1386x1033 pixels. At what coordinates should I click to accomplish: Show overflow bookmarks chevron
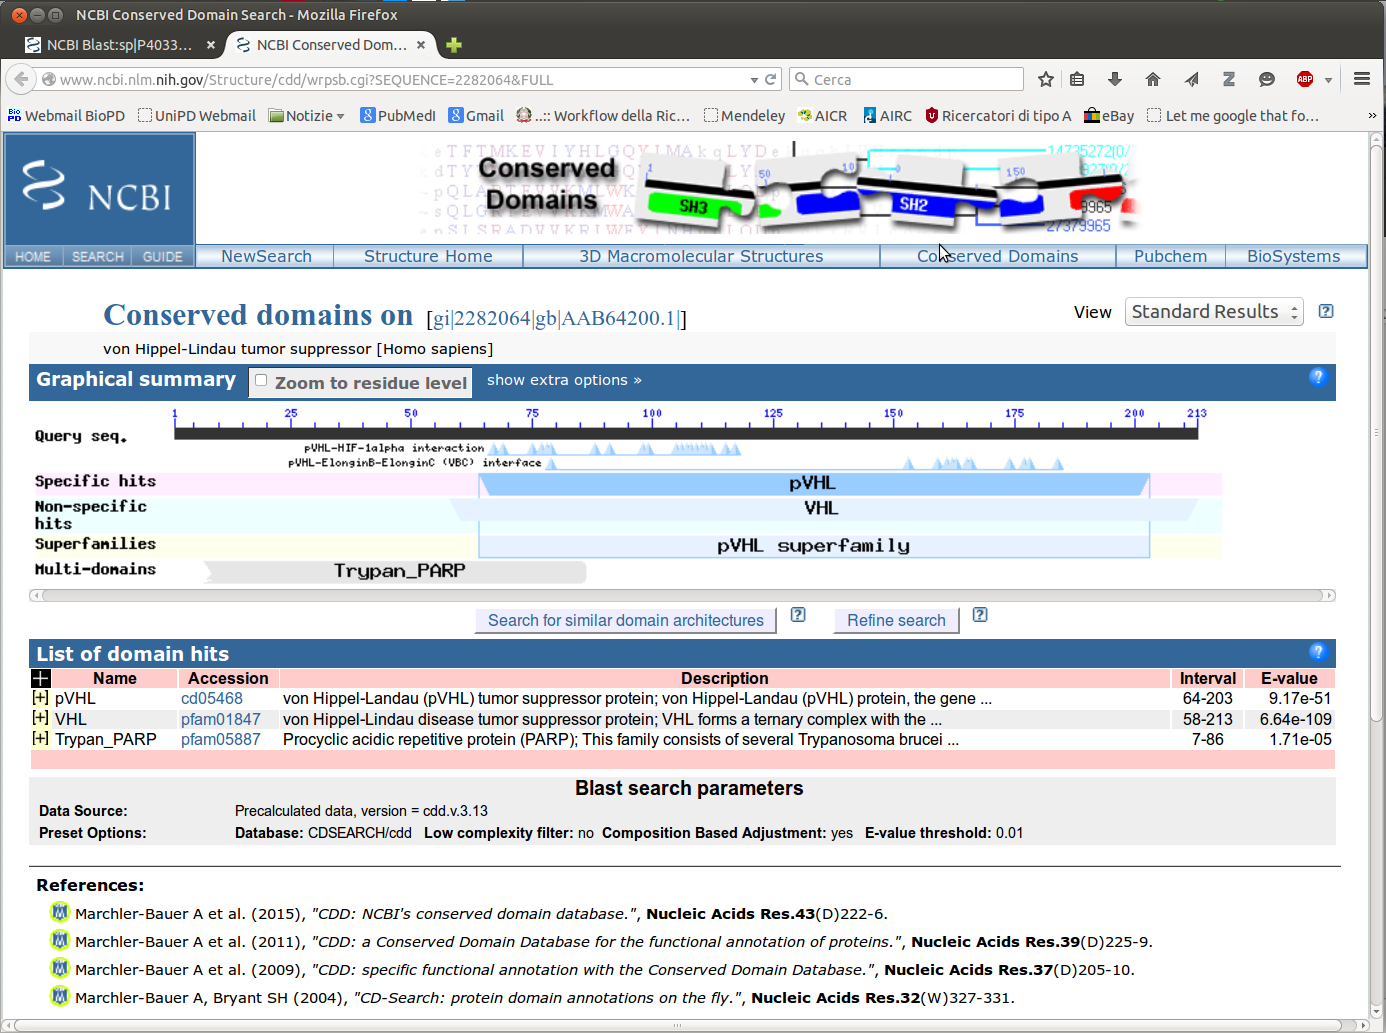pos(1372,116)
